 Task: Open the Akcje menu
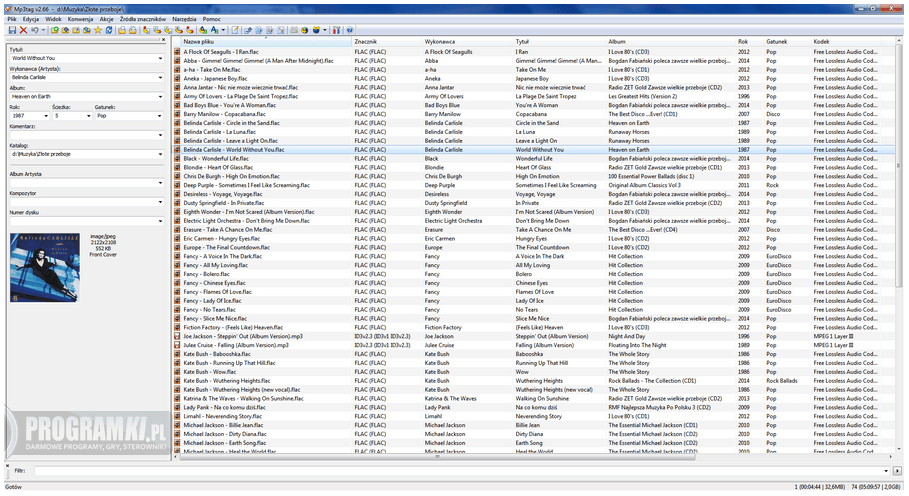point(107,19)
